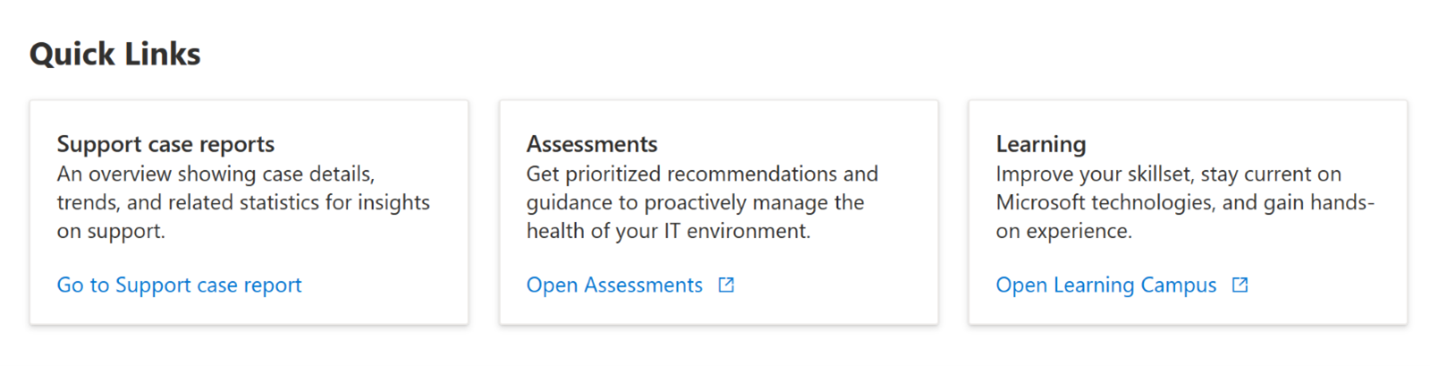Click the Support case reports description text
The image size is (1430, 366).
click(x=243, y=203)
